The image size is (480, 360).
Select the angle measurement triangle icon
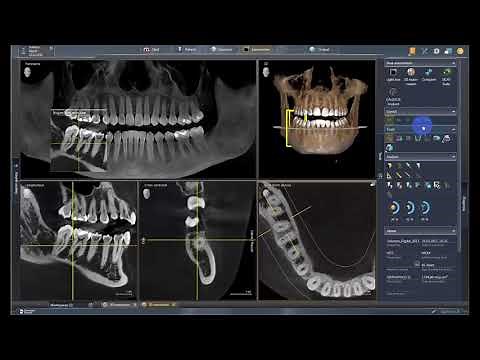[x=389, y=175]
